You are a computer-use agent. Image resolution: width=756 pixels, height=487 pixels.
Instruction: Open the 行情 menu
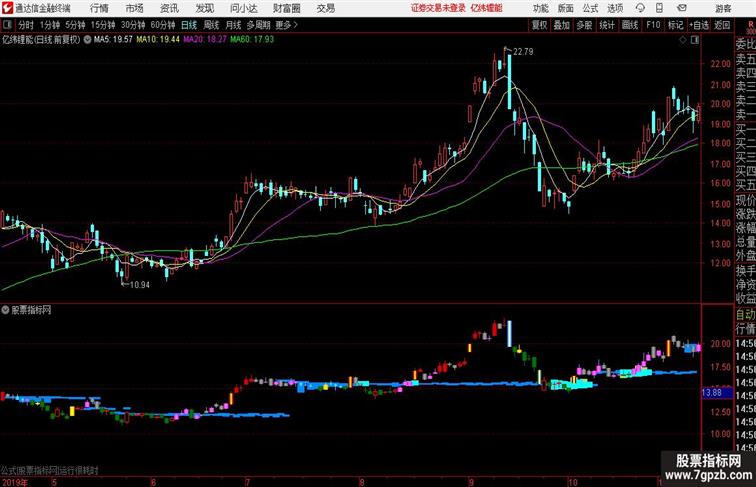click(x=99, y=8)
